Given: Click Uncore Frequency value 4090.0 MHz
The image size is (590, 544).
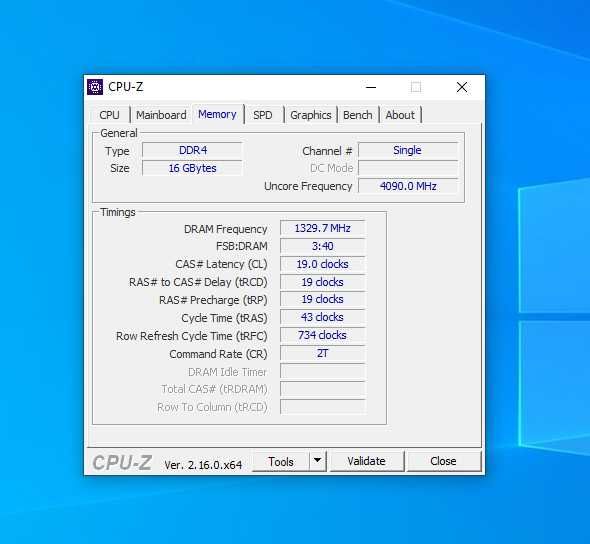Looking at the screenshot, I should 408,186.
